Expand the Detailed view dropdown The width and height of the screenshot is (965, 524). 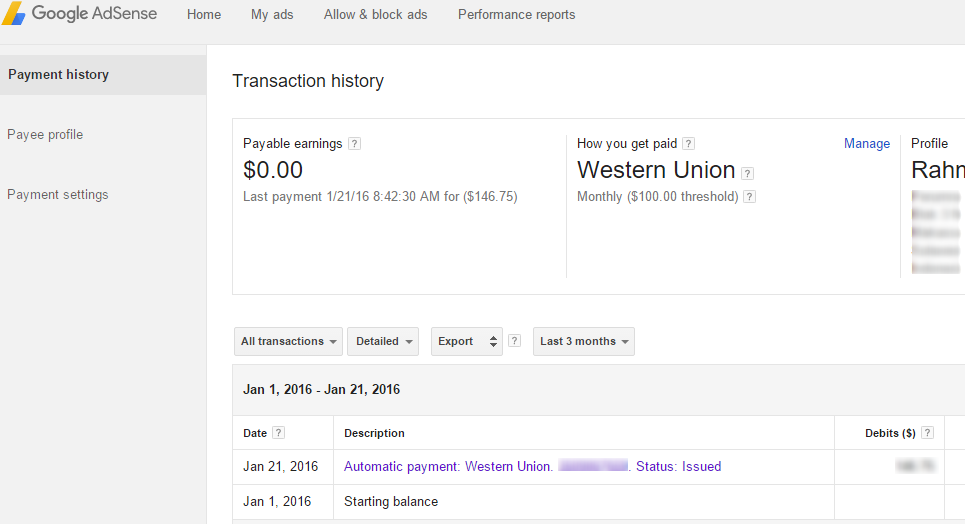[x=385, y=341]
